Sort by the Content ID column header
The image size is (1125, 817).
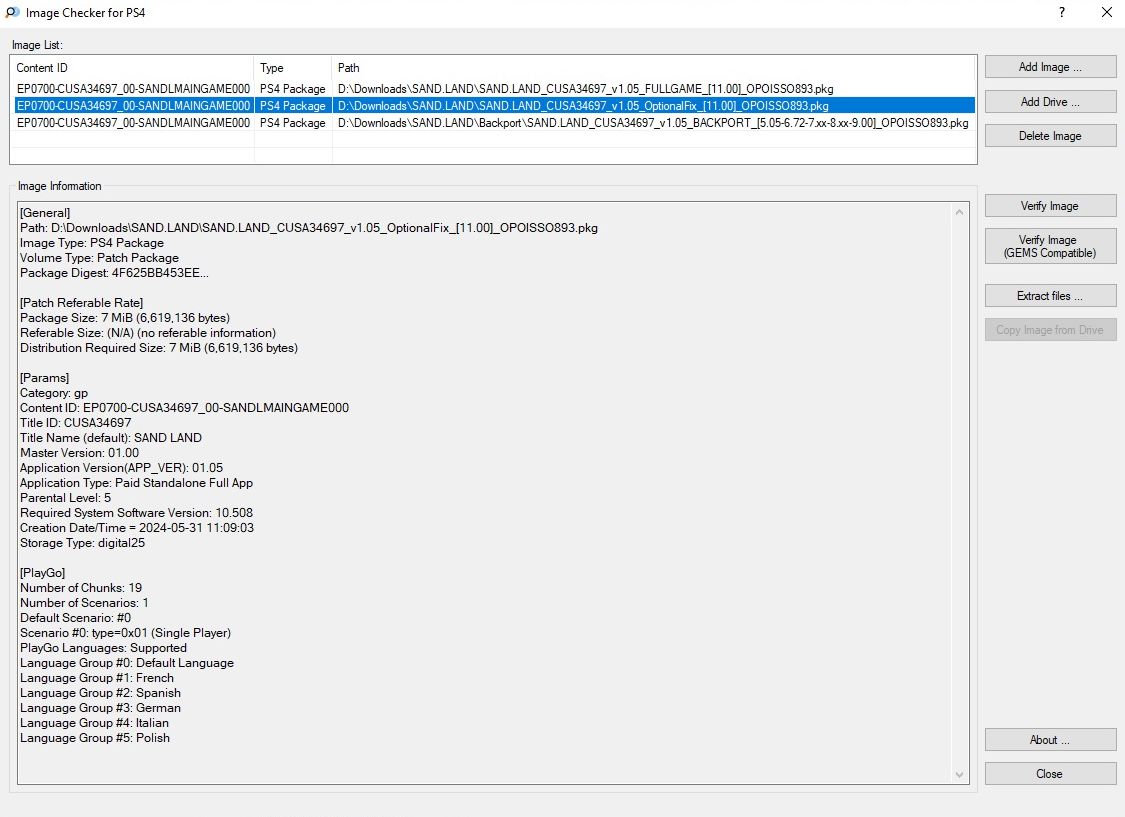tap(132, 67)
